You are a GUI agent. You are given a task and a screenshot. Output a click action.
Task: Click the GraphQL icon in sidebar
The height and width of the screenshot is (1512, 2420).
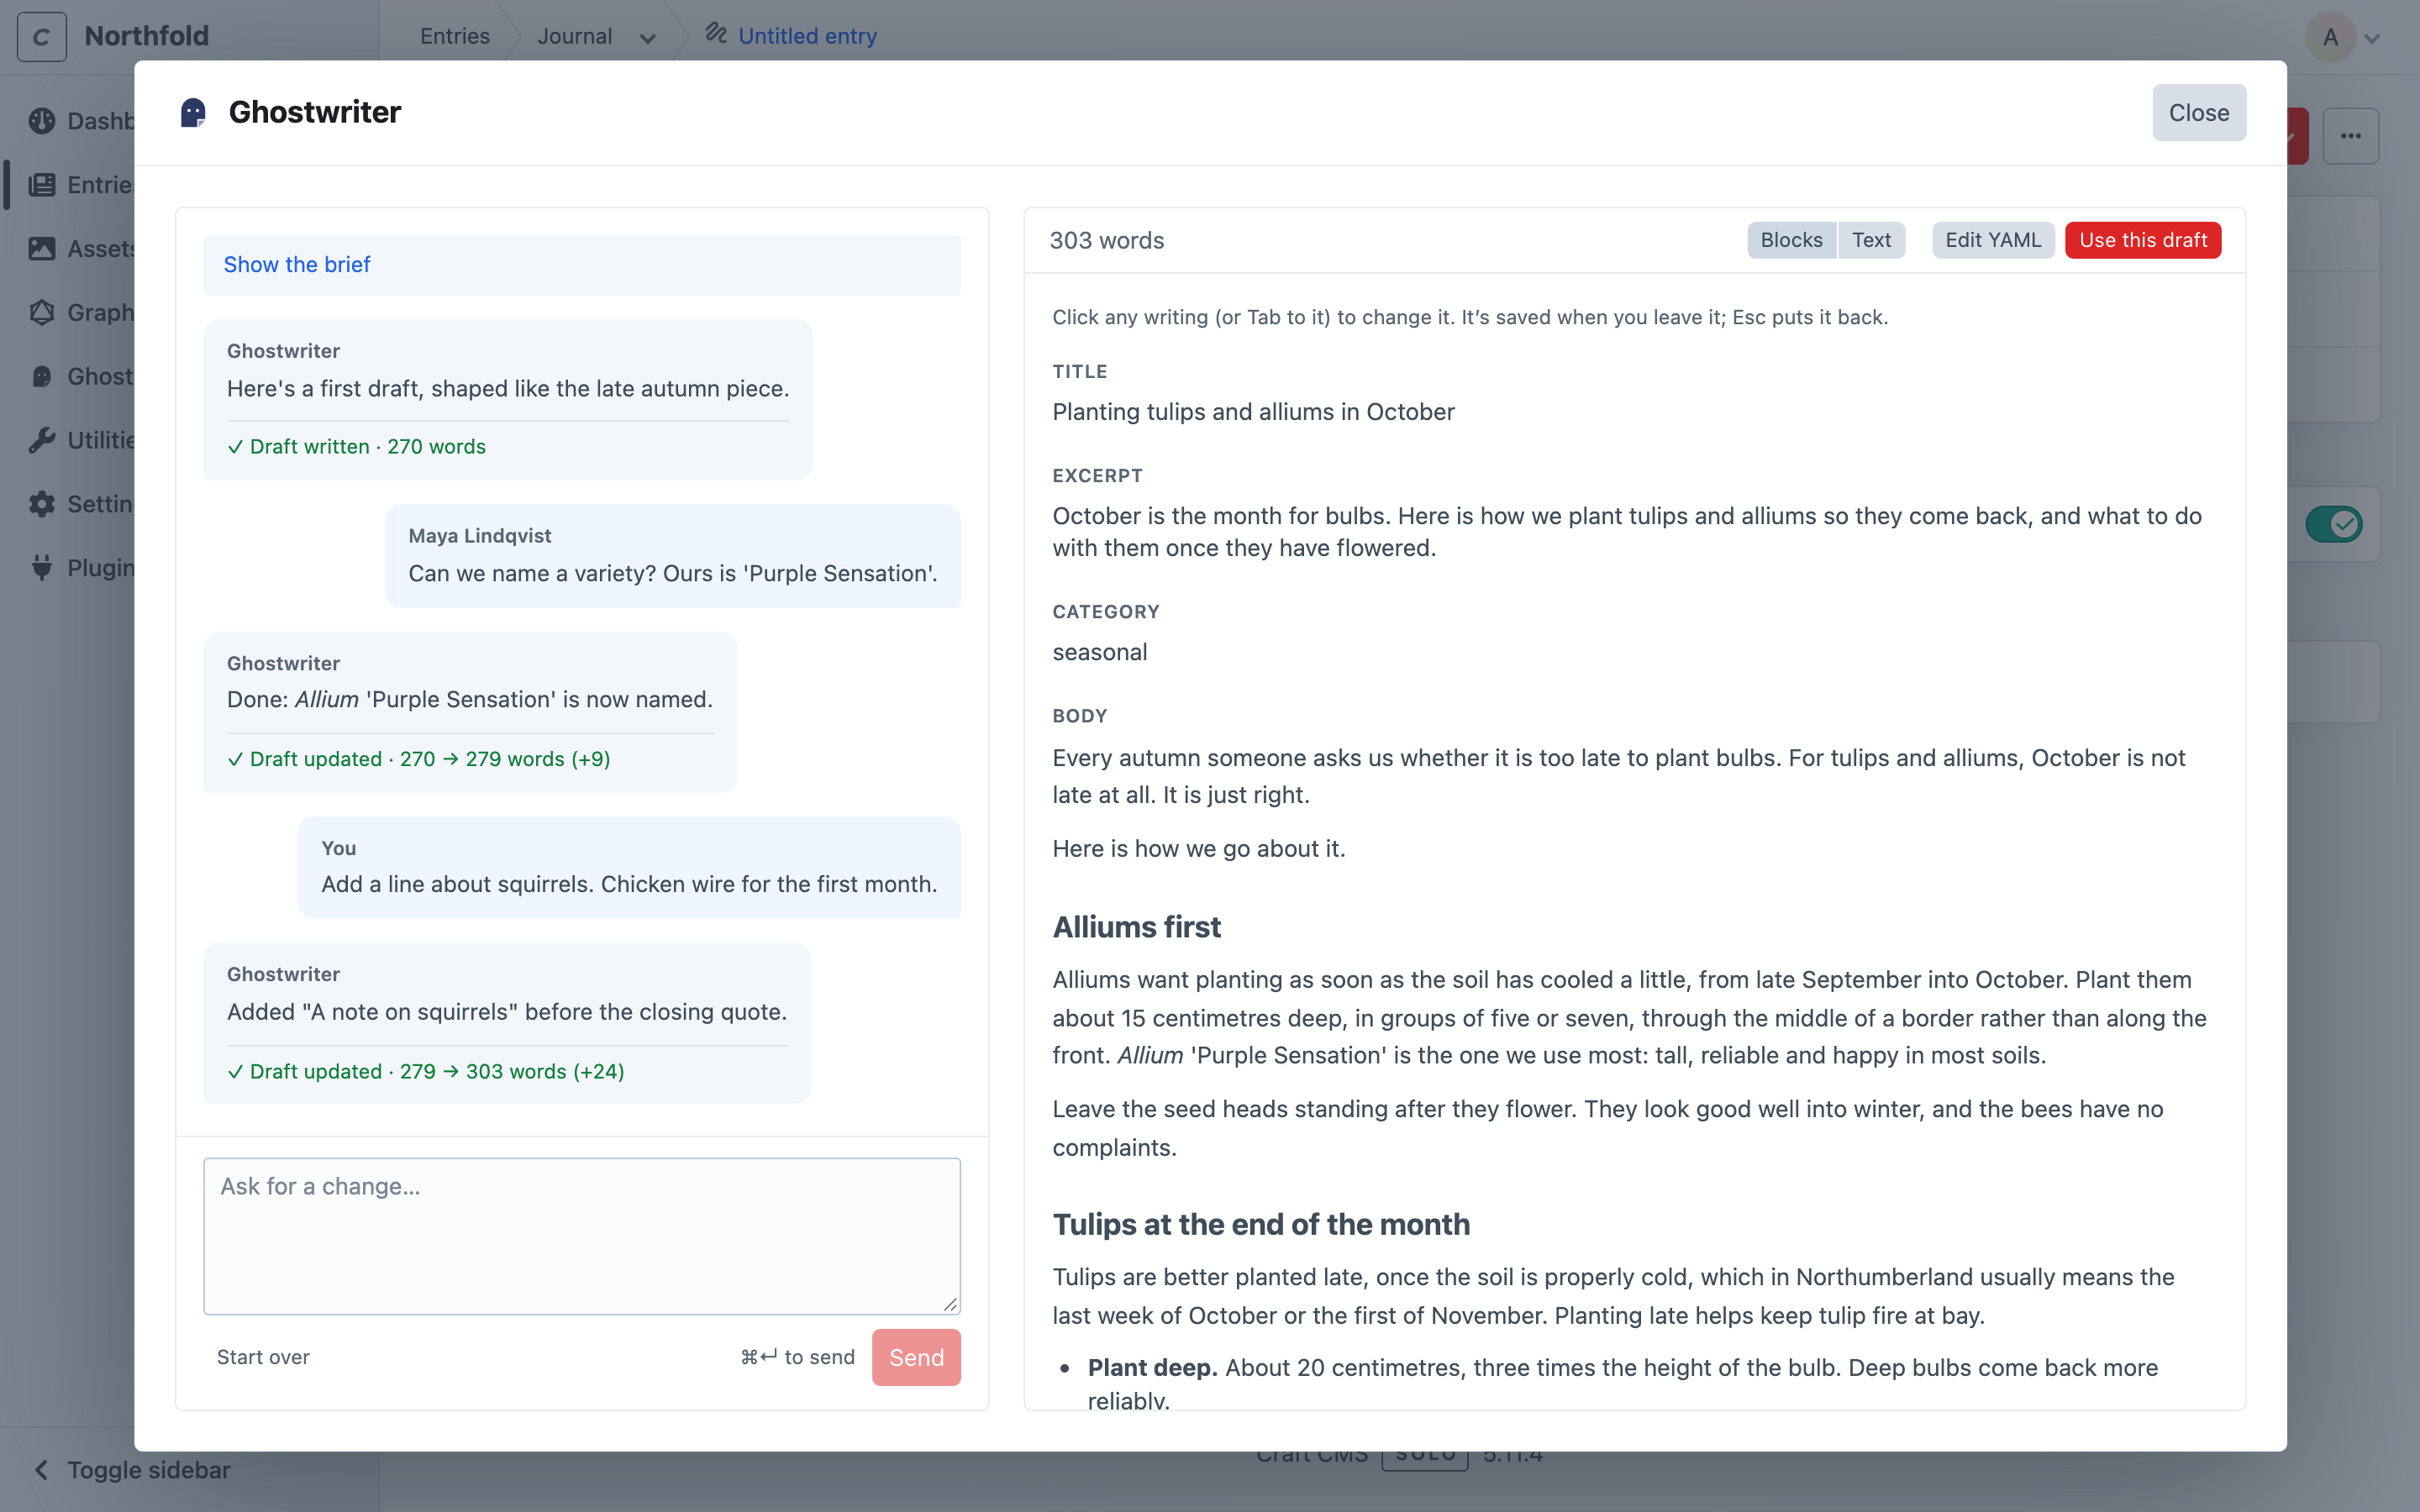[x=42, y=313]
